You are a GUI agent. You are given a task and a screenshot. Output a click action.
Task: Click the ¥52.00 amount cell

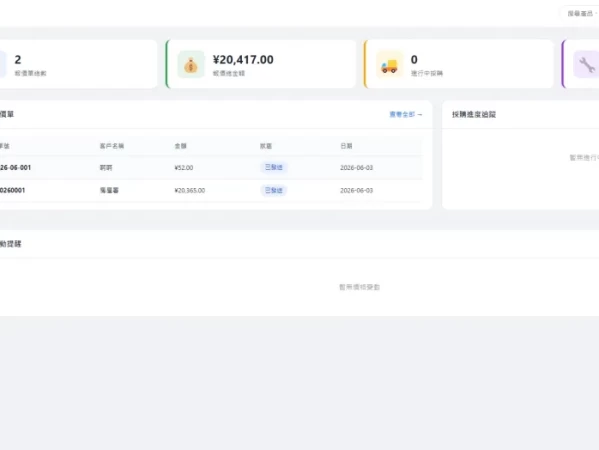(x=184, y=168)
